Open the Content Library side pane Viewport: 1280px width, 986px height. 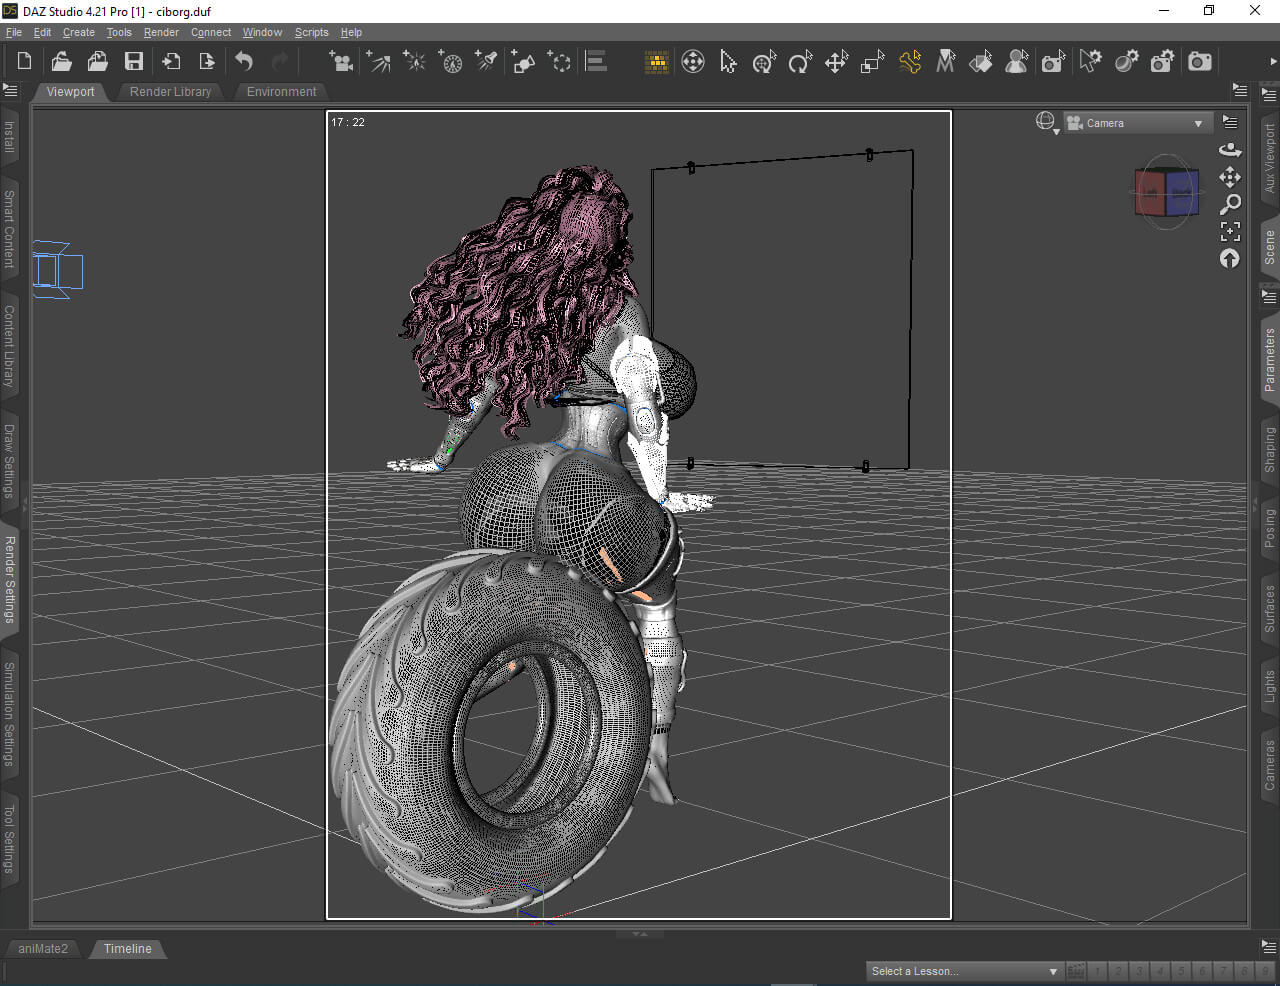(9, 346)
